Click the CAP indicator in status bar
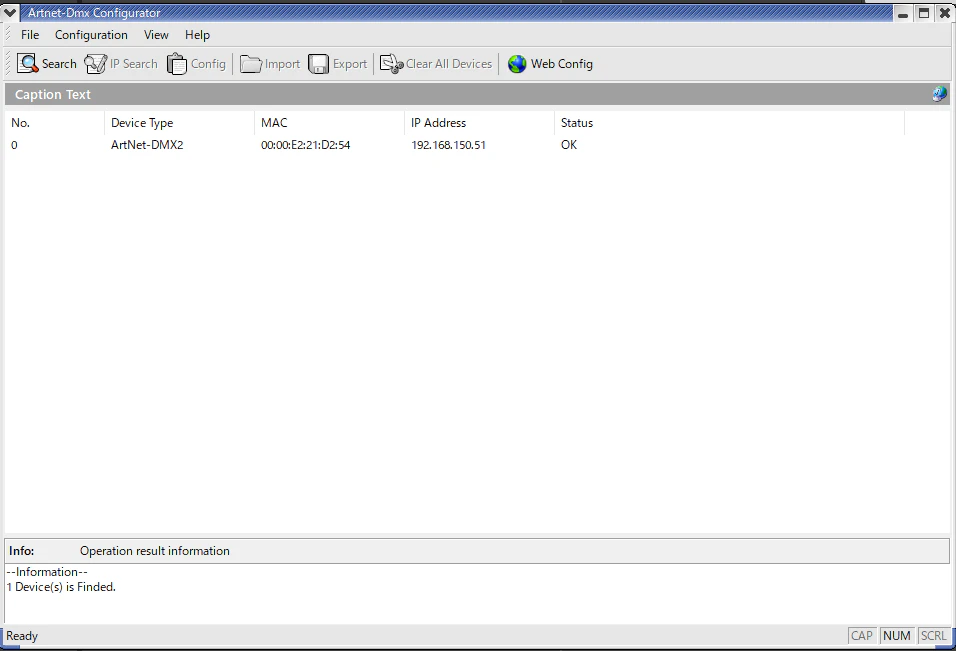 [x=861, y=636]
